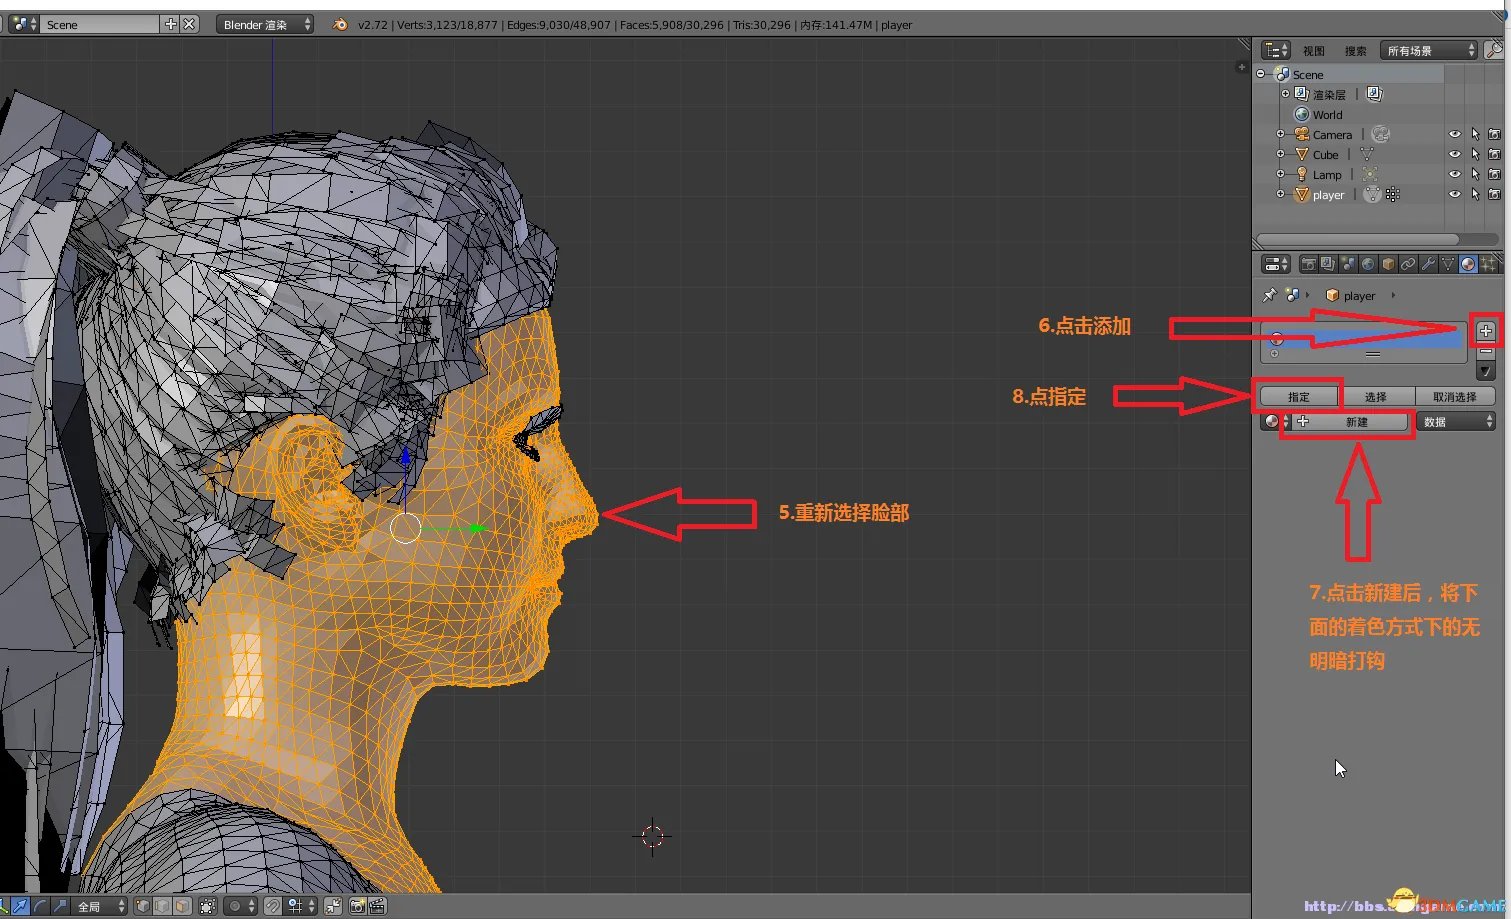Hide the Cube object with eye icon
The width and height of the screenshot is (1511, 919).
(1454, 155)
